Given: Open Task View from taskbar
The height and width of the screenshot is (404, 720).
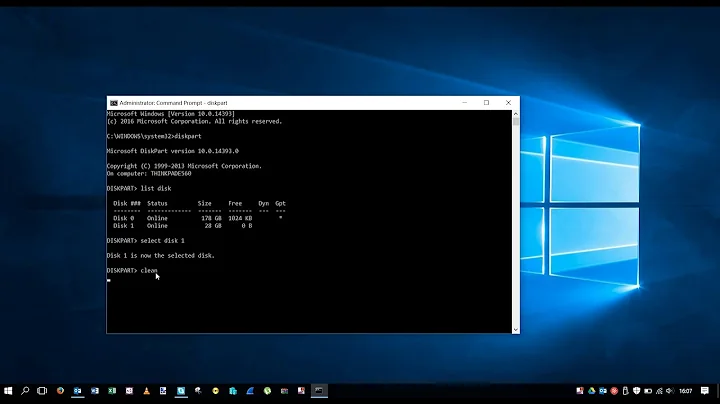Looking at the screenshot, I should tap(42, 391).
